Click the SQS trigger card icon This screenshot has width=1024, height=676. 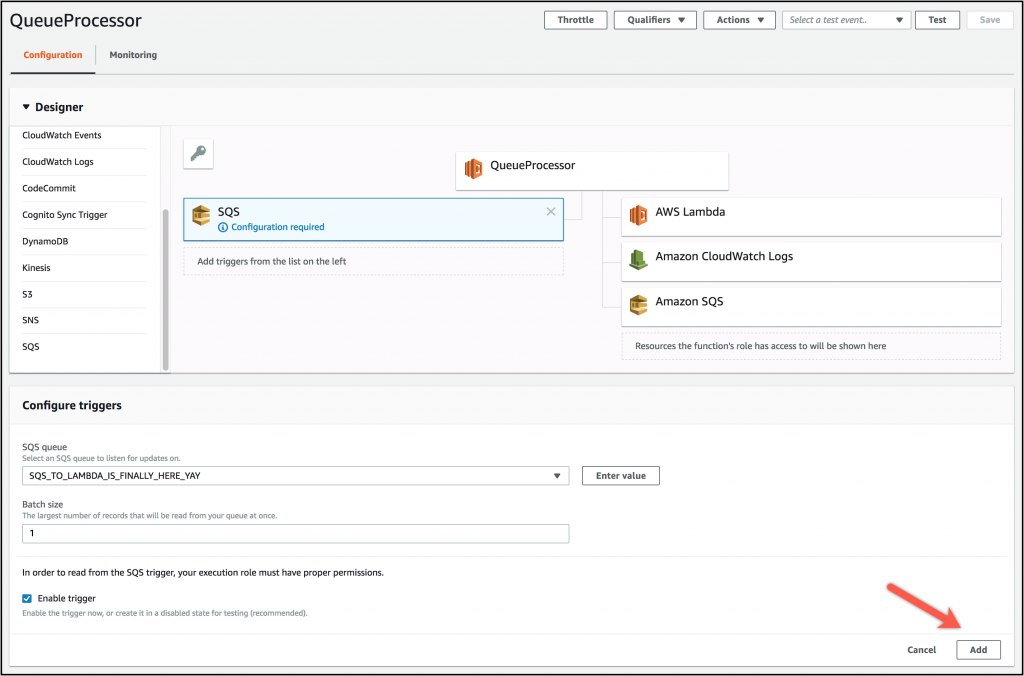[201, 215]
